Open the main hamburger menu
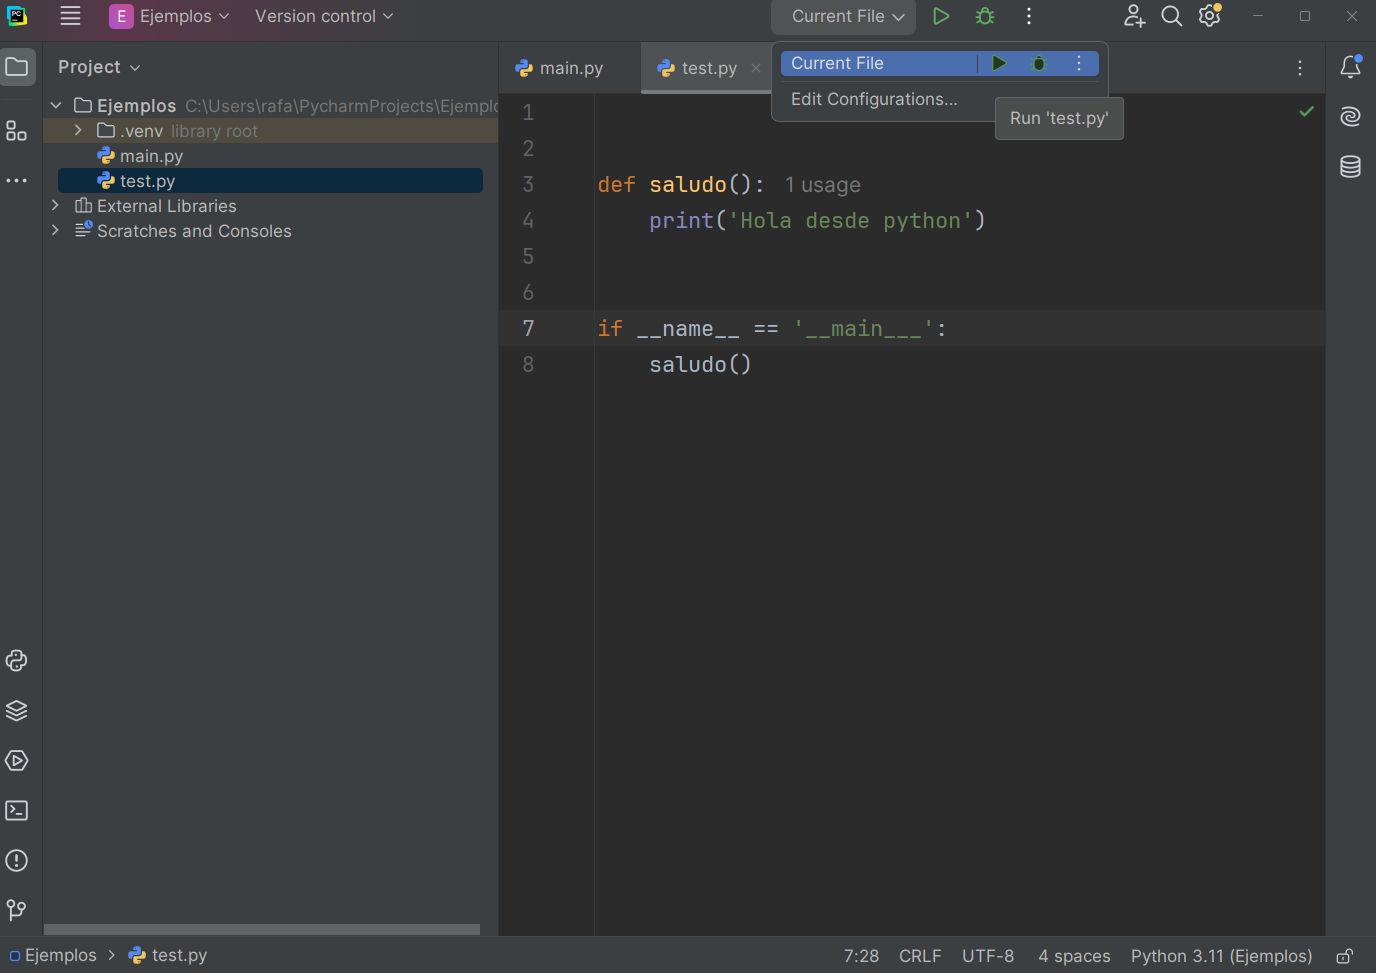The width and height of the screenshot is (1376, 973). [69, 16]
